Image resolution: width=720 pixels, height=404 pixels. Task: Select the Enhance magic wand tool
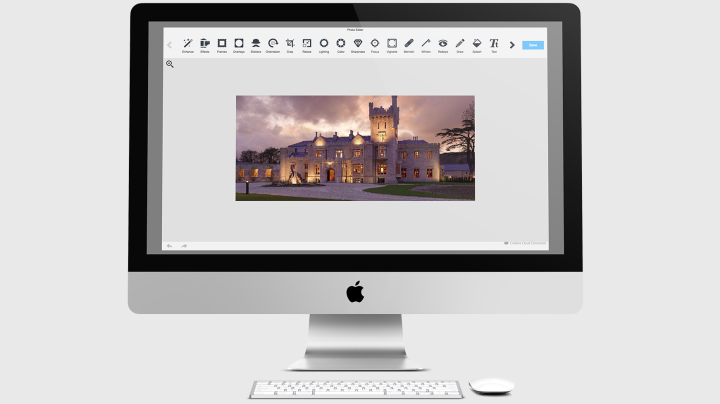188,44
